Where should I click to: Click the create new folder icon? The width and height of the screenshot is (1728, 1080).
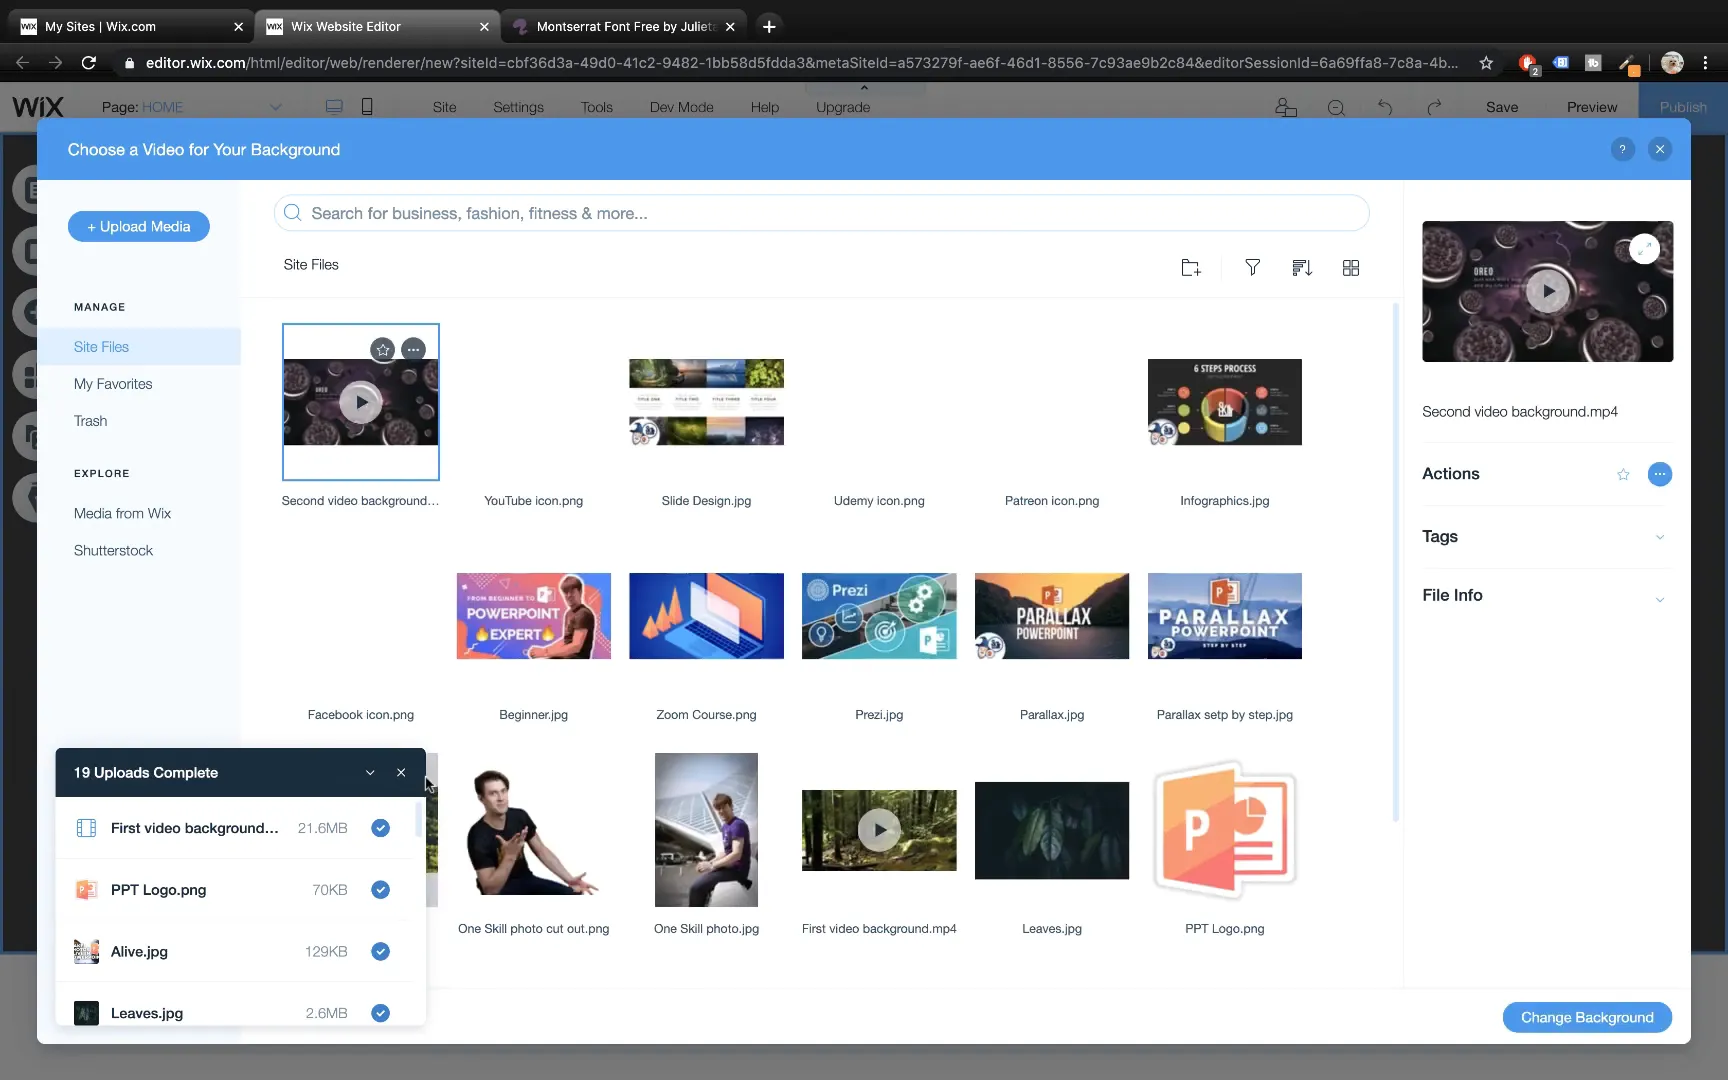(1190, 268)
